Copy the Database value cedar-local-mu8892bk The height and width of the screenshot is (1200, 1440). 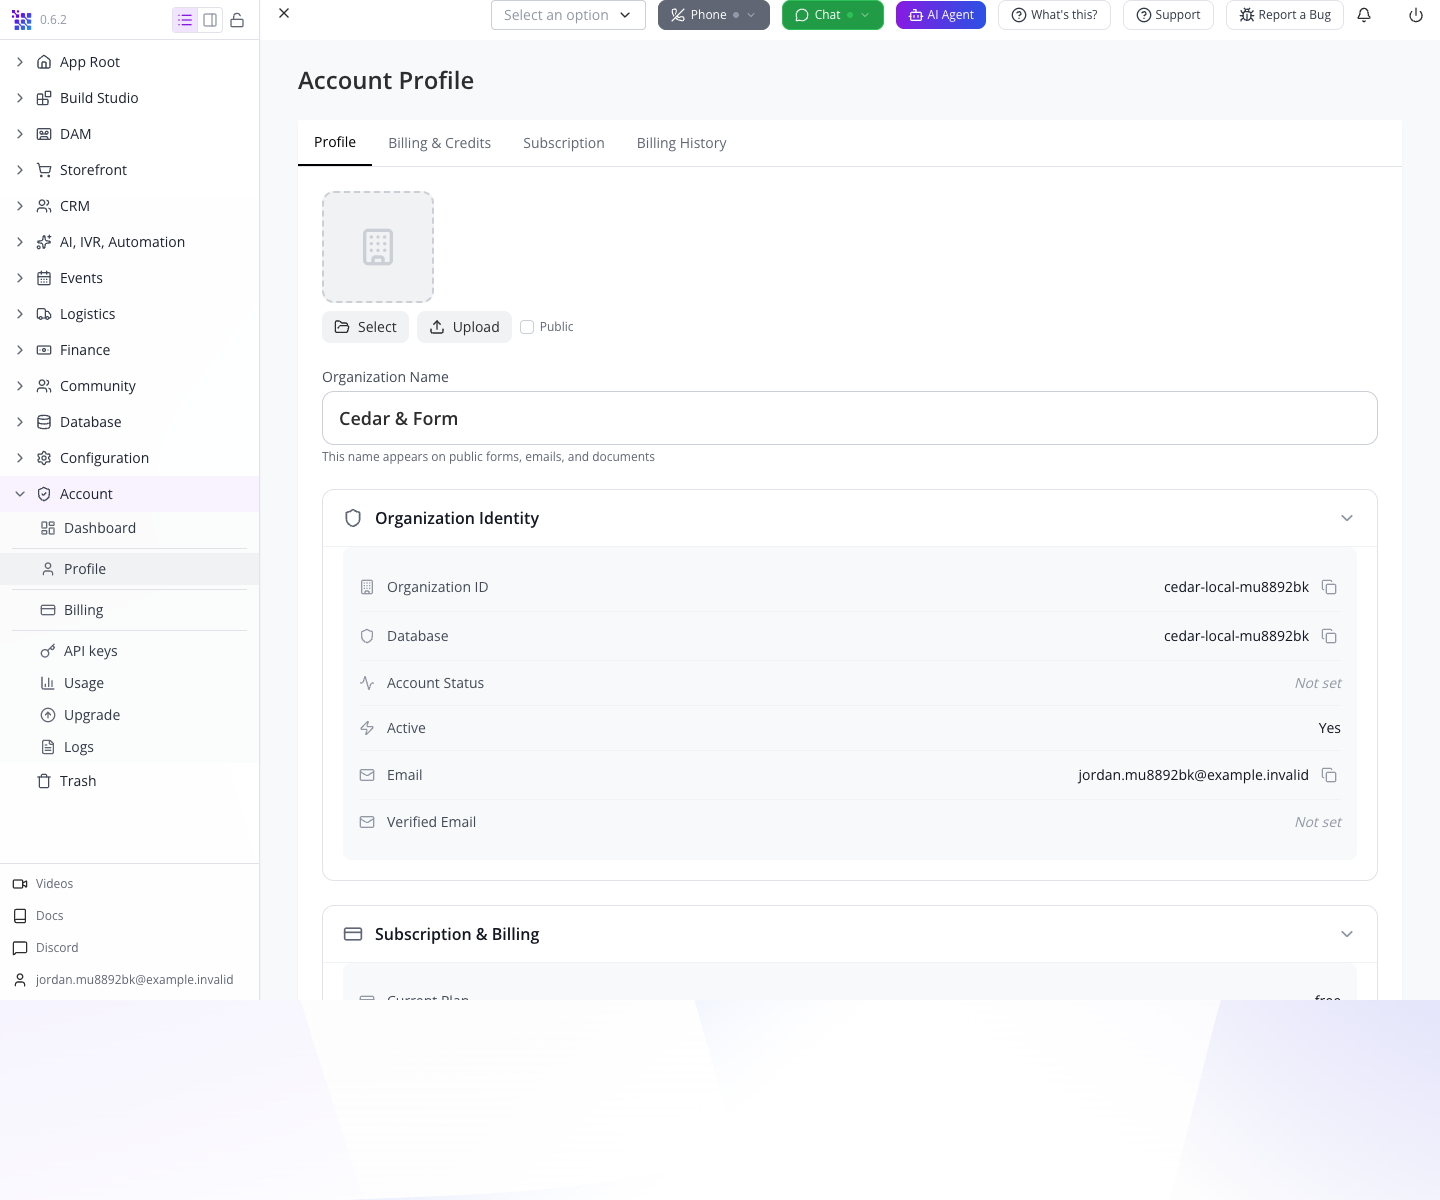pyautogui.click(x=1329, y=636)
